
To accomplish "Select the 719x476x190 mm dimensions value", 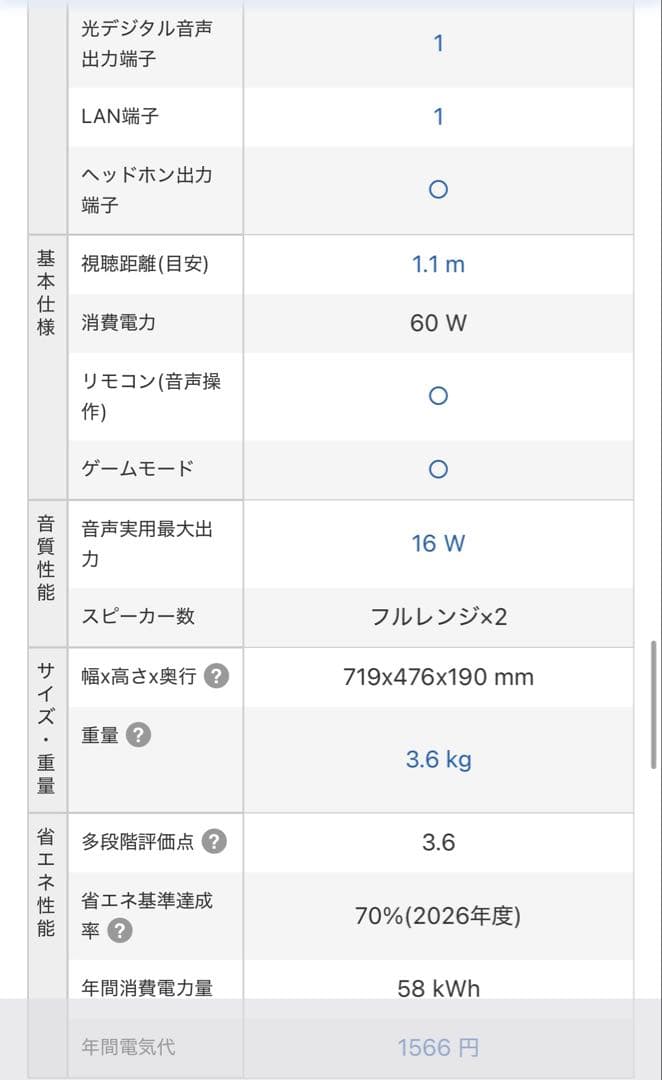I will click(x=437, y=677).
